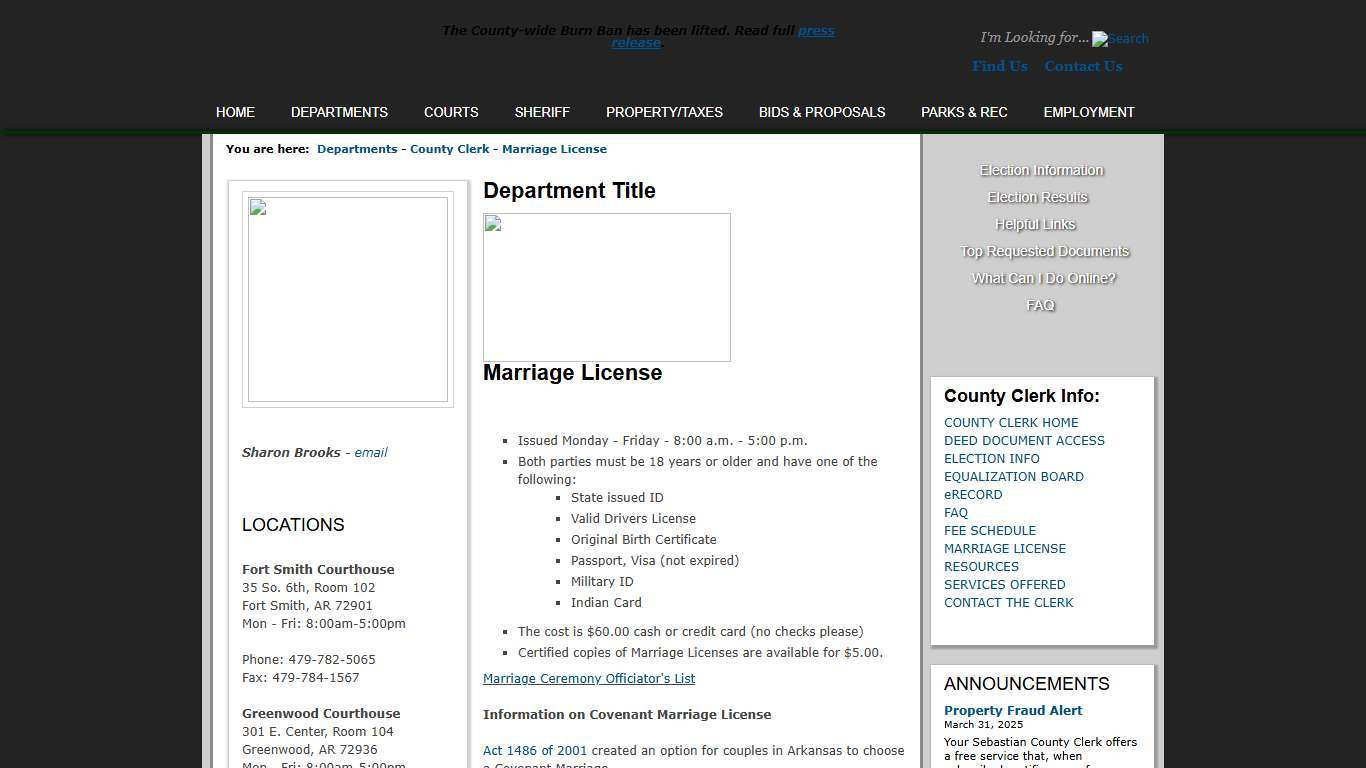Viewport: 1366px width, 768px height.
Task: Open the Election Results sidebar link
Action: point(1037,197)
